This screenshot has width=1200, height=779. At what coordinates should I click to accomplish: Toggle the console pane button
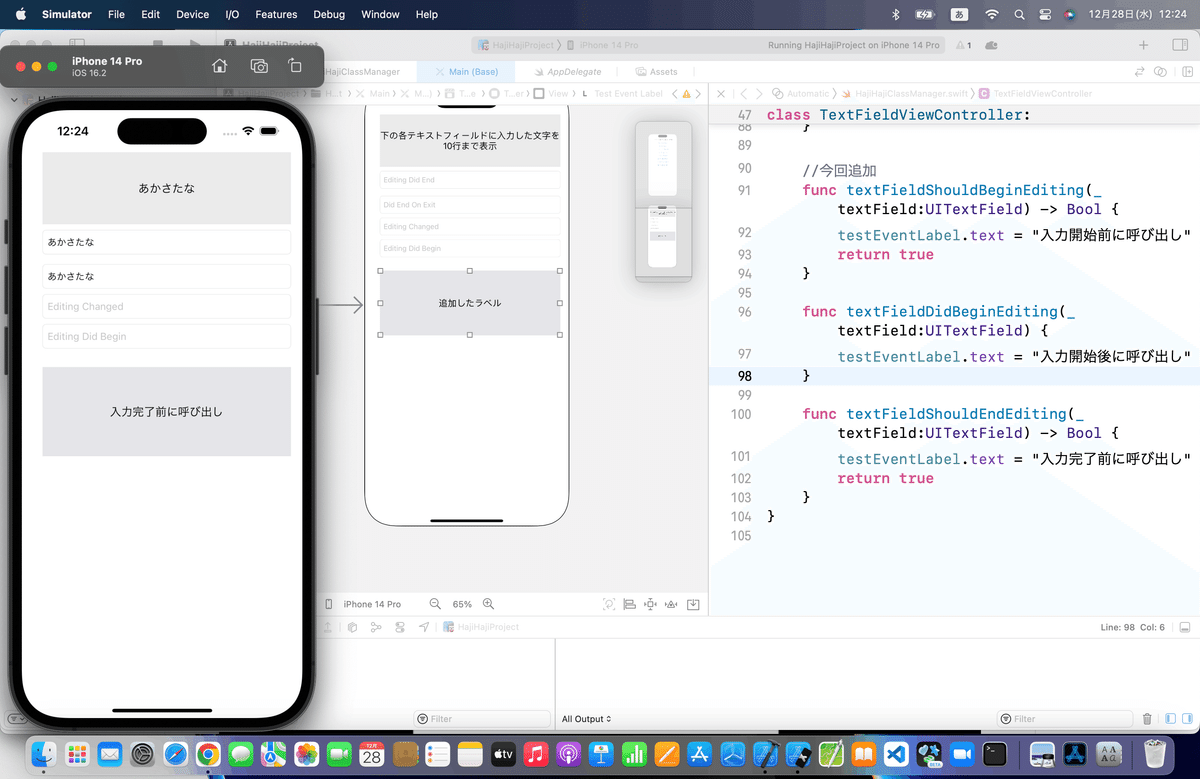pyautogui.click(x=1186, y=718)
